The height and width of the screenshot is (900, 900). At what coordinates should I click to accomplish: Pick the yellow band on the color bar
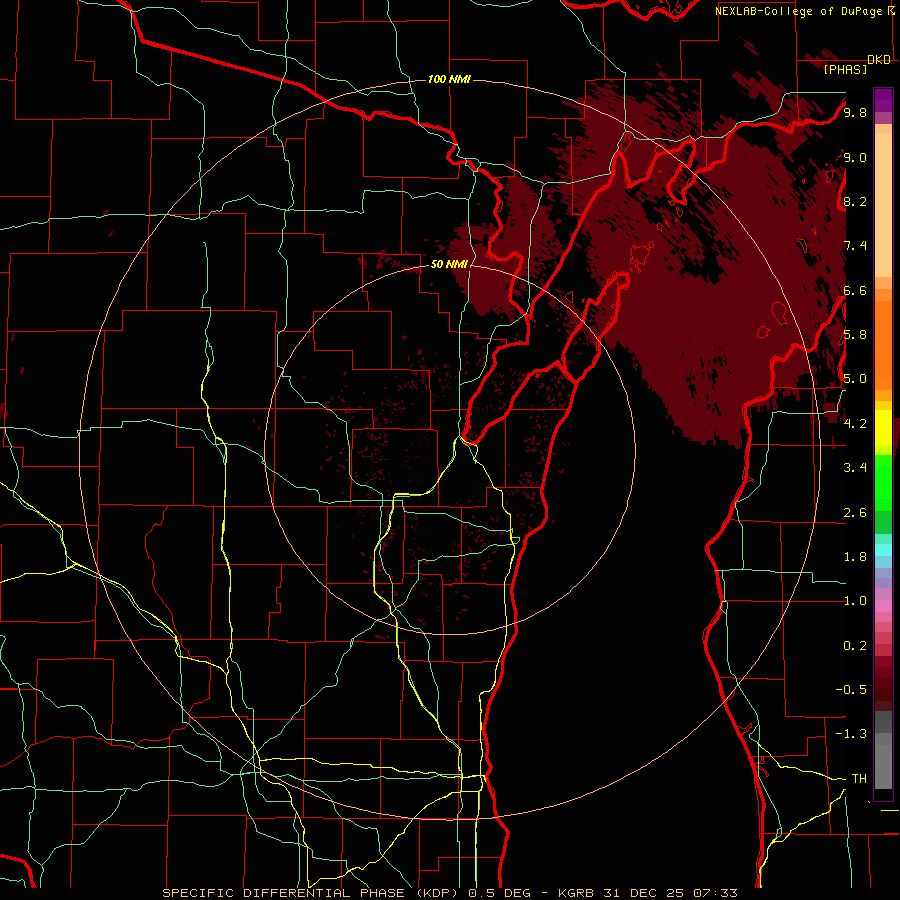tap(883, 428)
